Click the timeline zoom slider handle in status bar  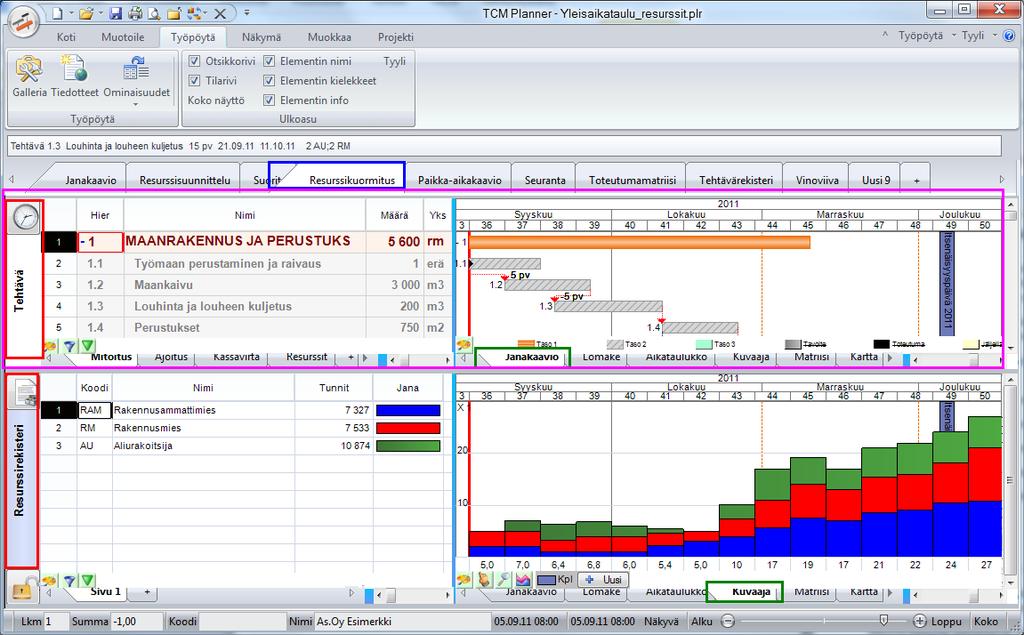point(884,620)
